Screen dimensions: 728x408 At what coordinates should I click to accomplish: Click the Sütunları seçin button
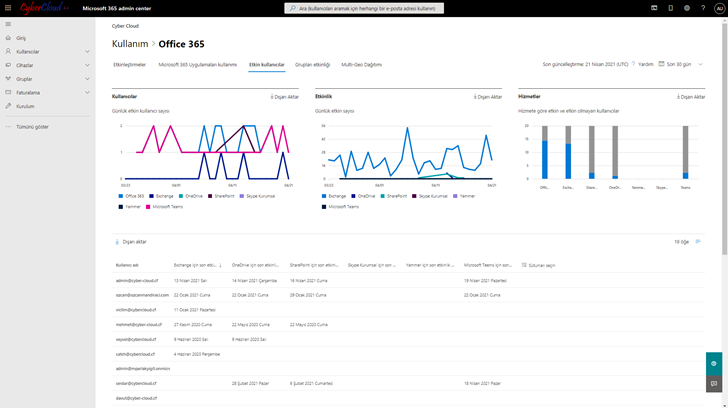[539, 265]
